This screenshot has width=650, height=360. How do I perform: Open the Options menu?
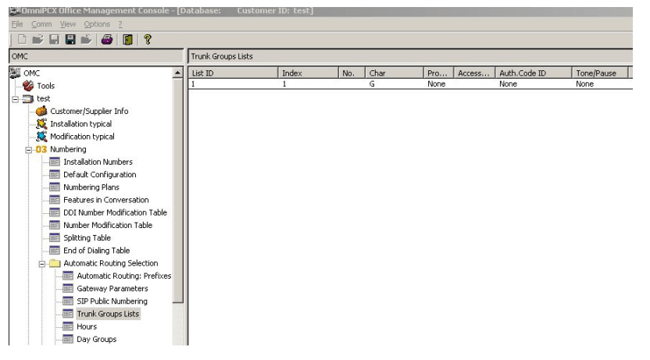97,24
